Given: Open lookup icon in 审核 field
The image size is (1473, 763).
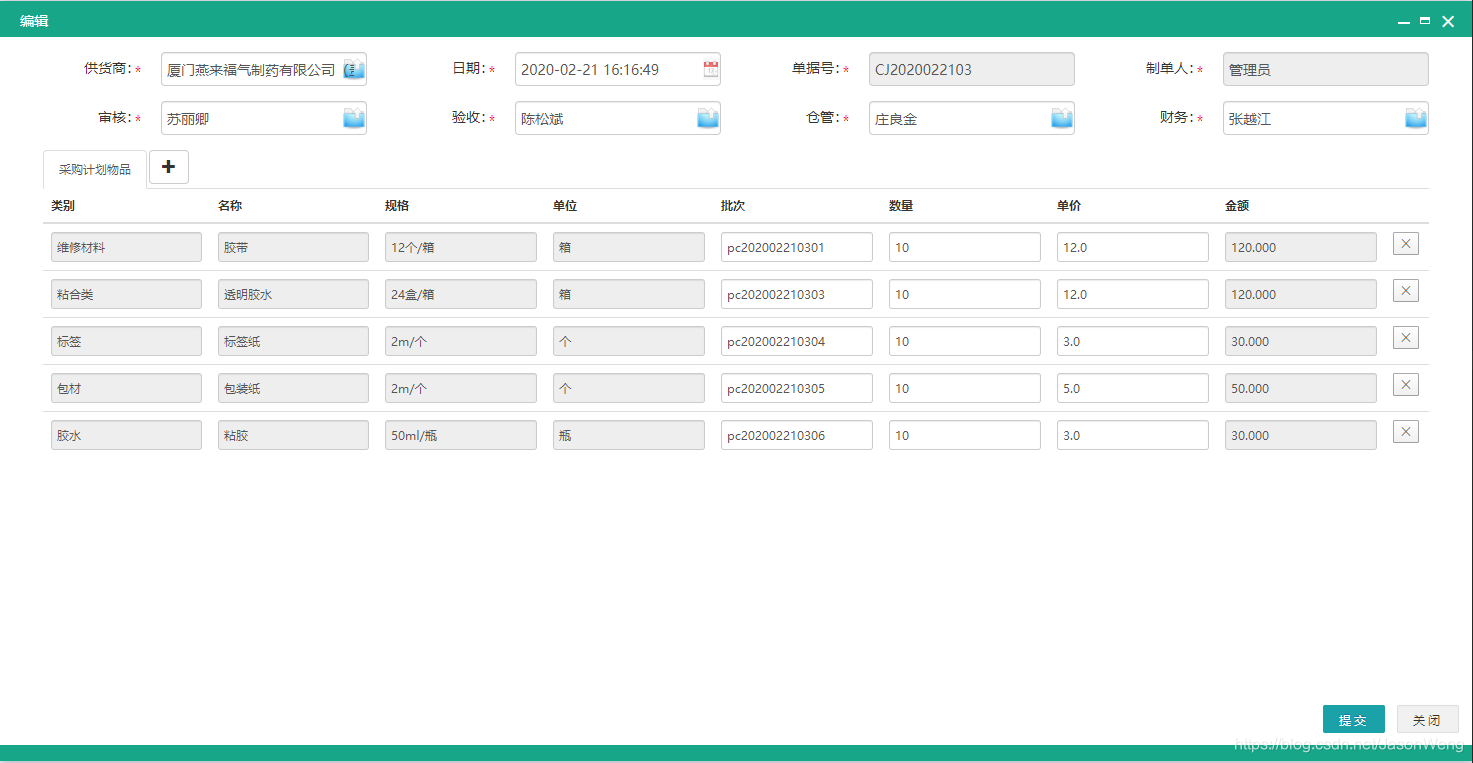Looking at the screenshot, I should (354, 119).
